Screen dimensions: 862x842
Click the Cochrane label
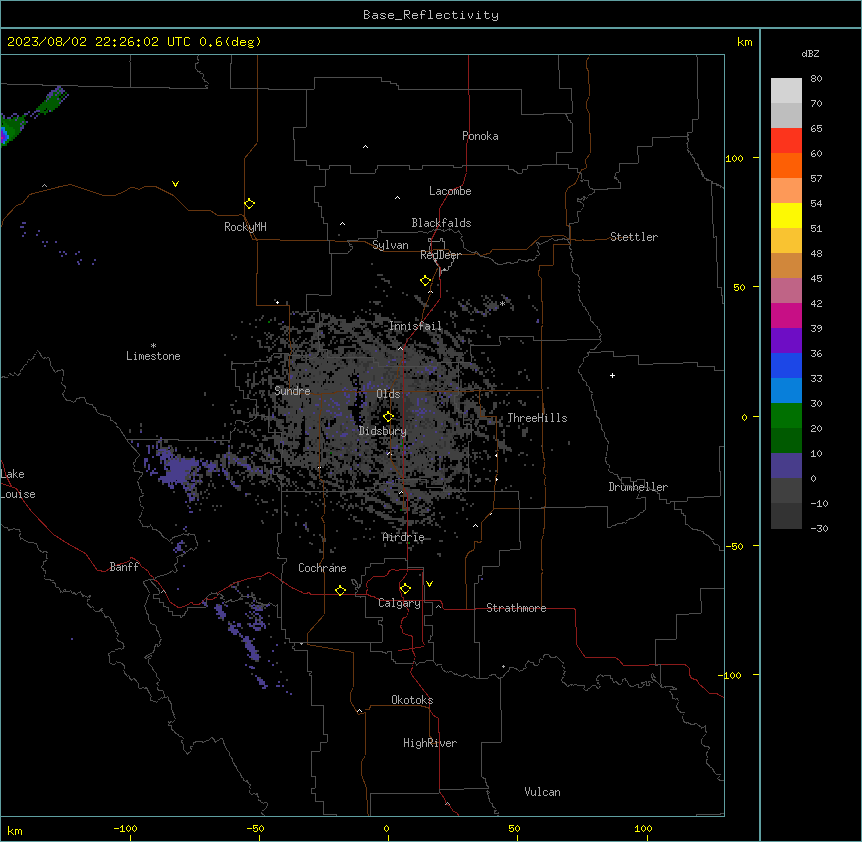(322, 568)
